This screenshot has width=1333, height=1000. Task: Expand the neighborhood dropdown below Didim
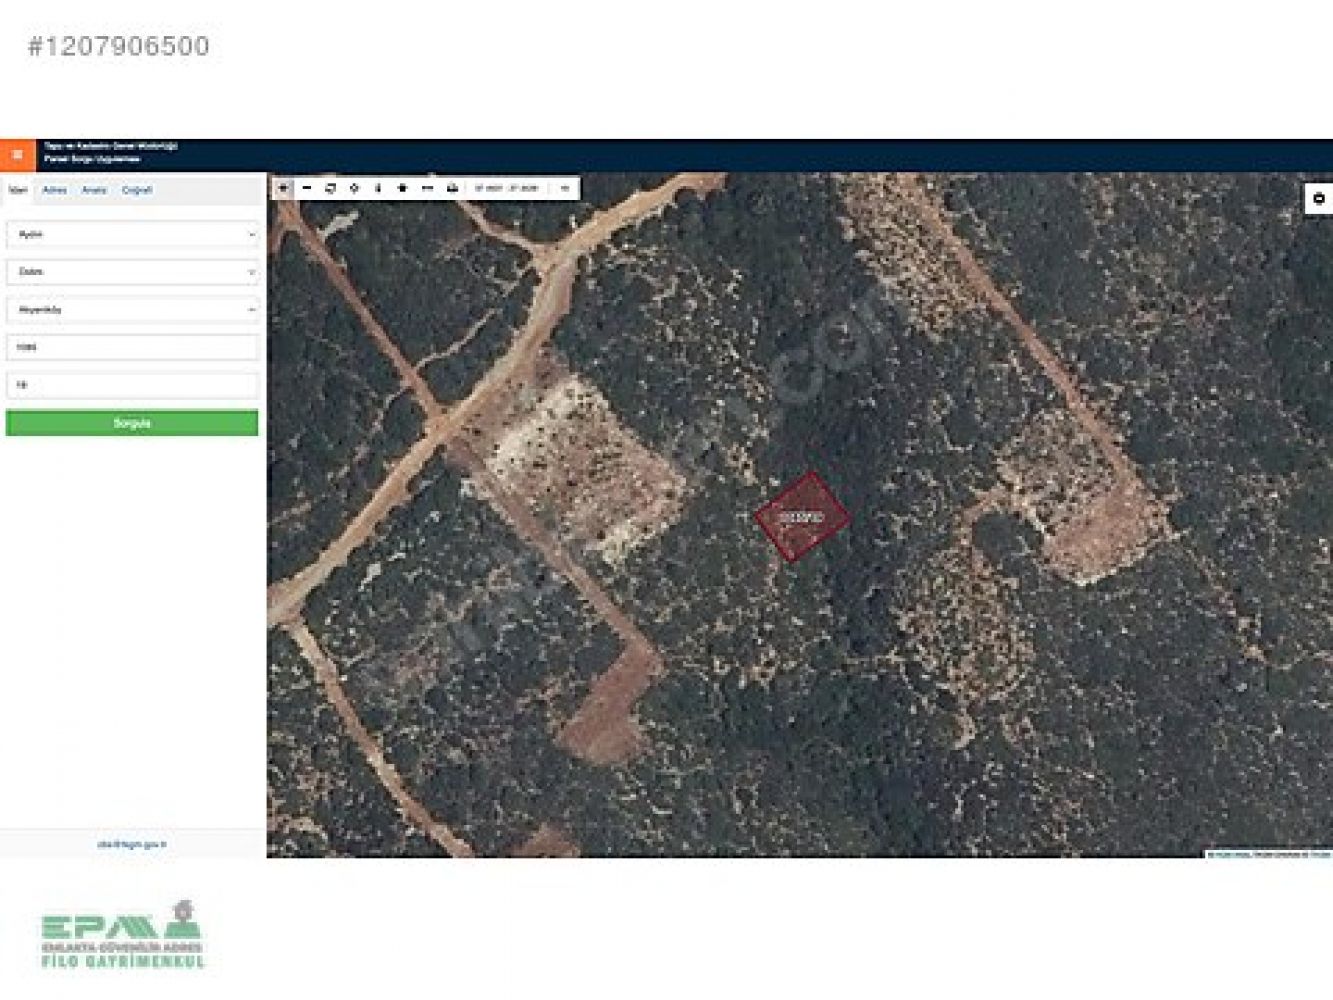(x=132, y=310)
